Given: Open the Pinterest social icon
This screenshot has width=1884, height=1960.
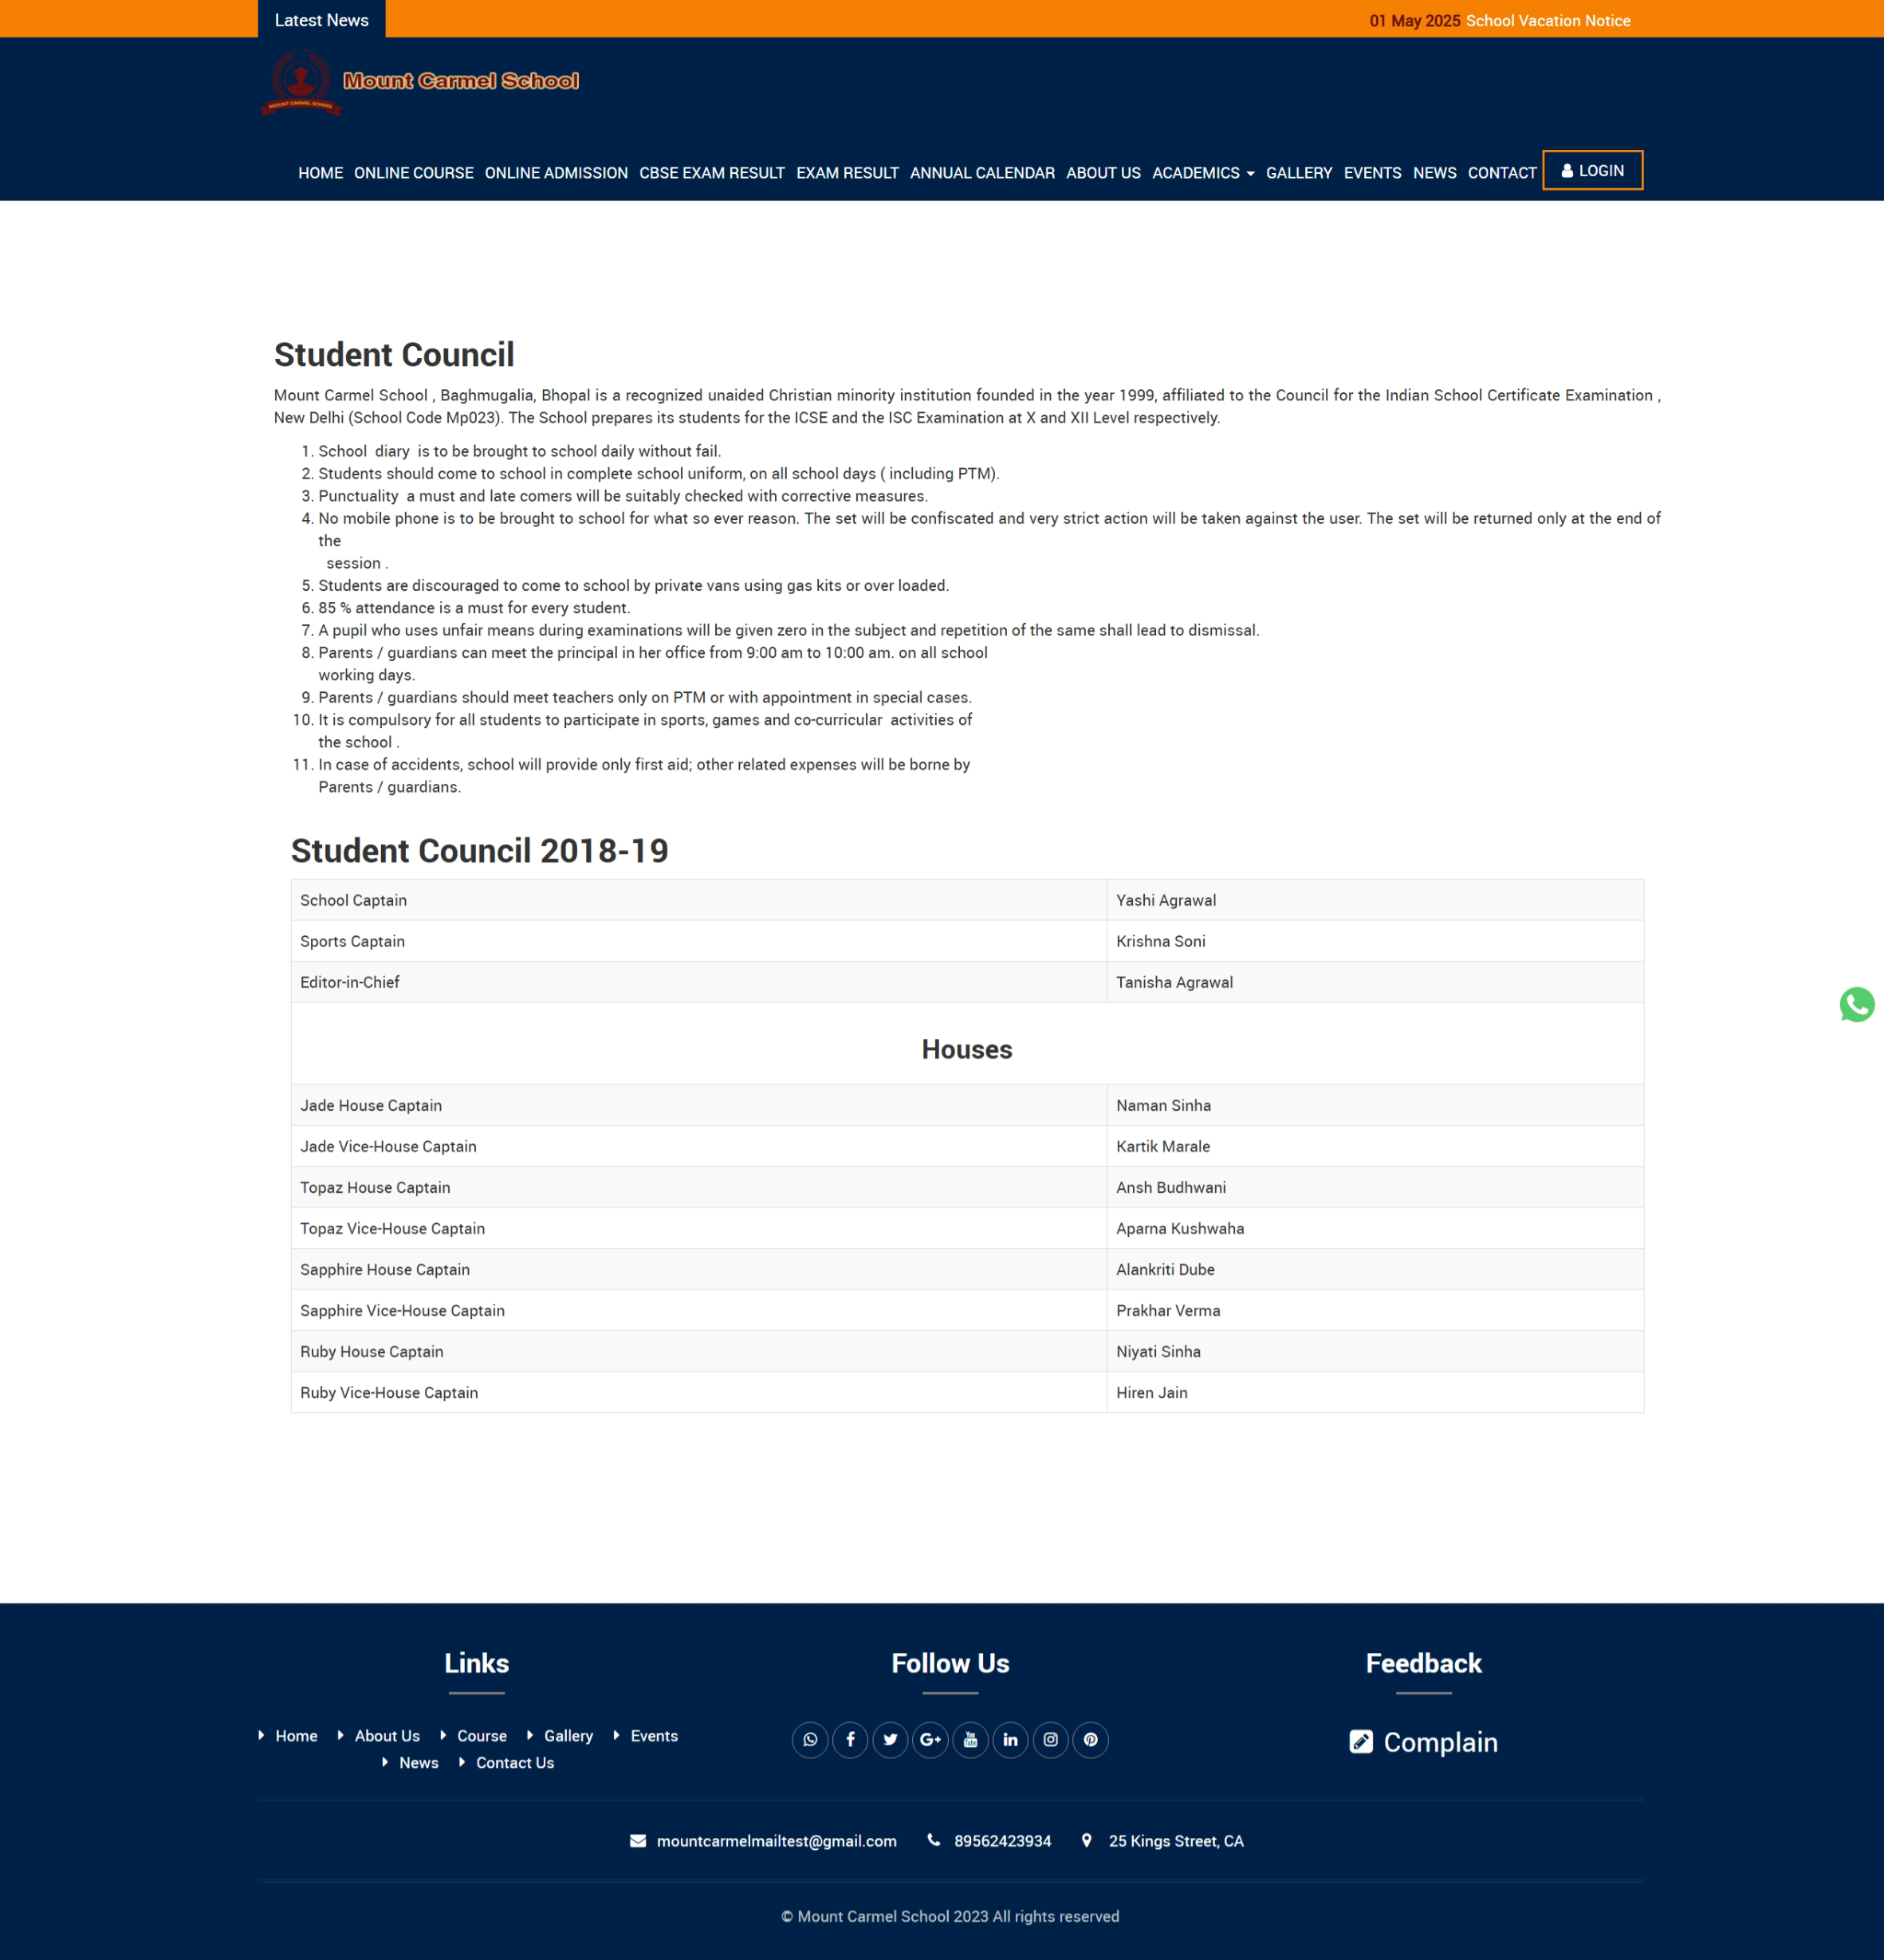Looking at the screenshot, I should (x=1090, y=1740).
